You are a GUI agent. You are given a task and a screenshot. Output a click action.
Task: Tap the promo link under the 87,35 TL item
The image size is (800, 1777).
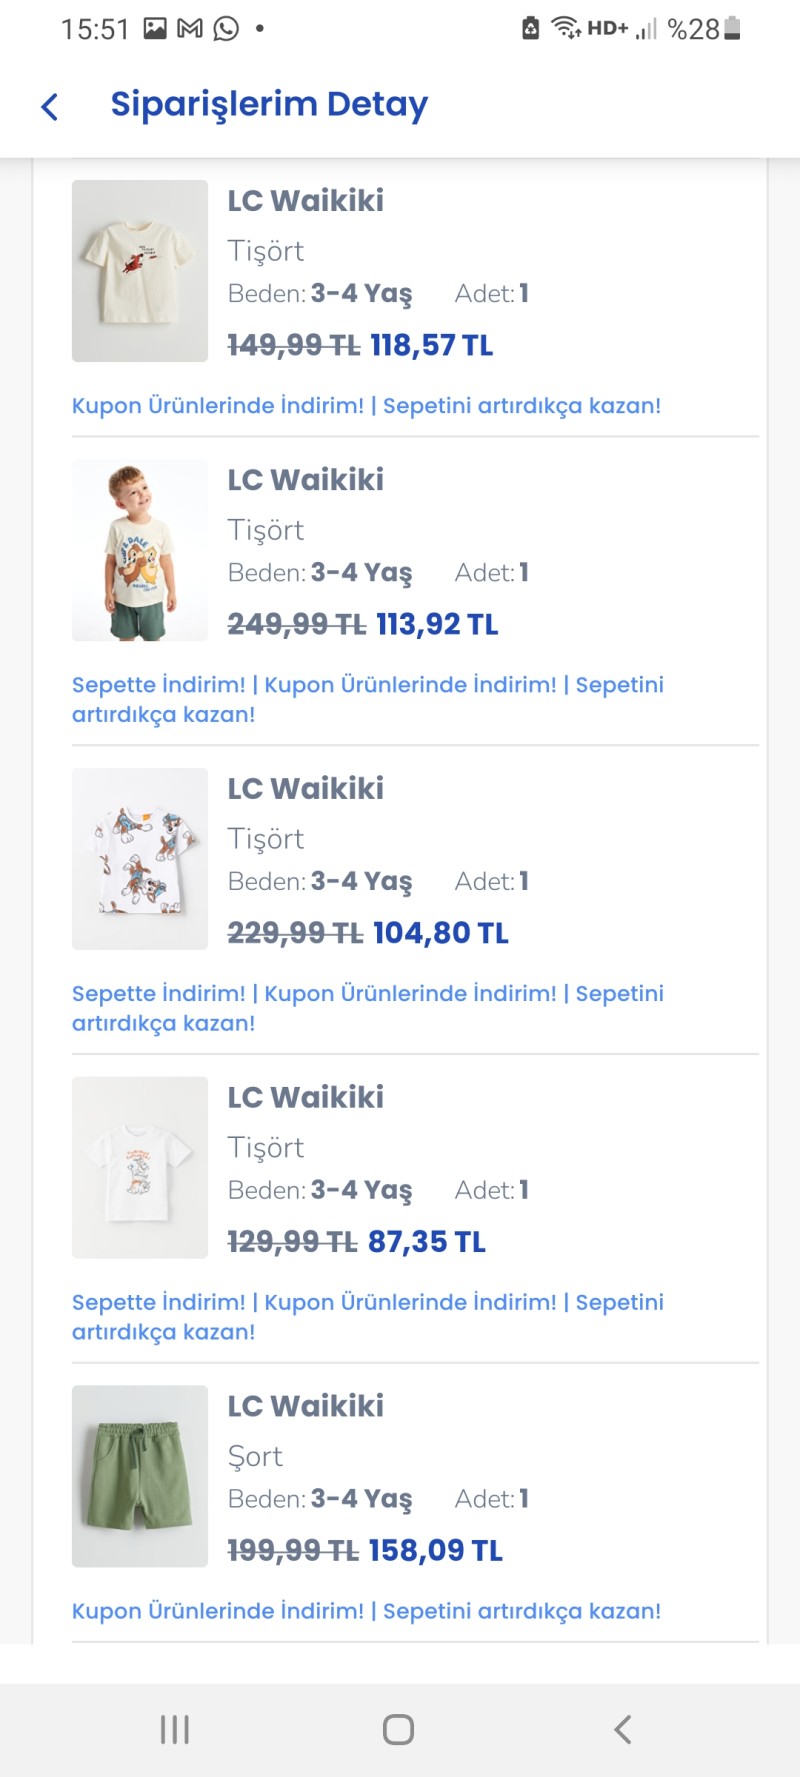click(368, 1317)
